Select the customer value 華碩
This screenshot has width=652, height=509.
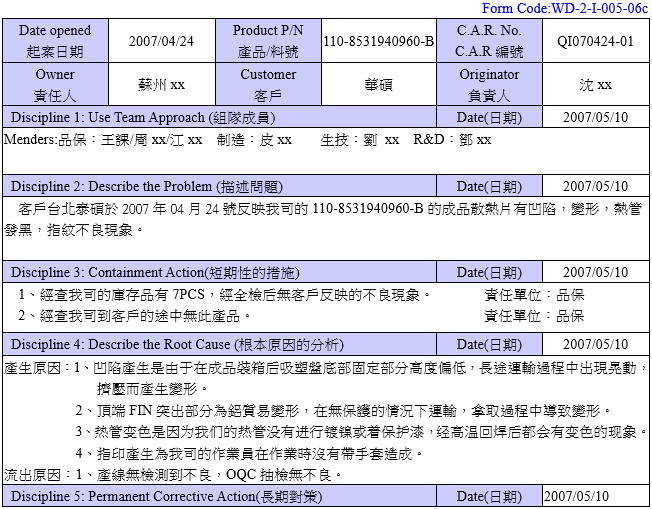pos(379,85)
